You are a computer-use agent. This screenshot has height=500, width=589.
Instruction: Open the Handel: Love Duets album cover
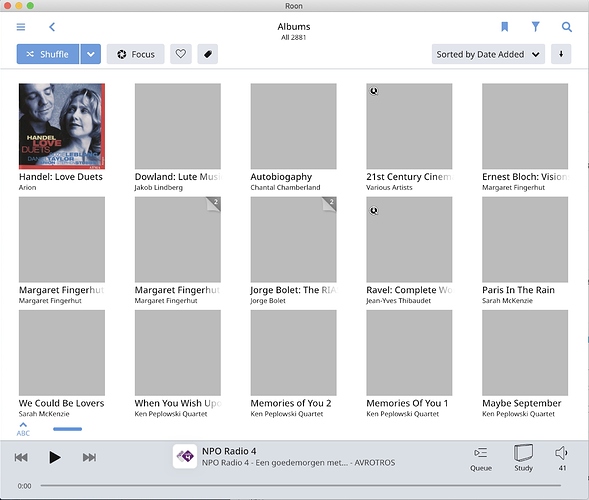pos(62,126)
